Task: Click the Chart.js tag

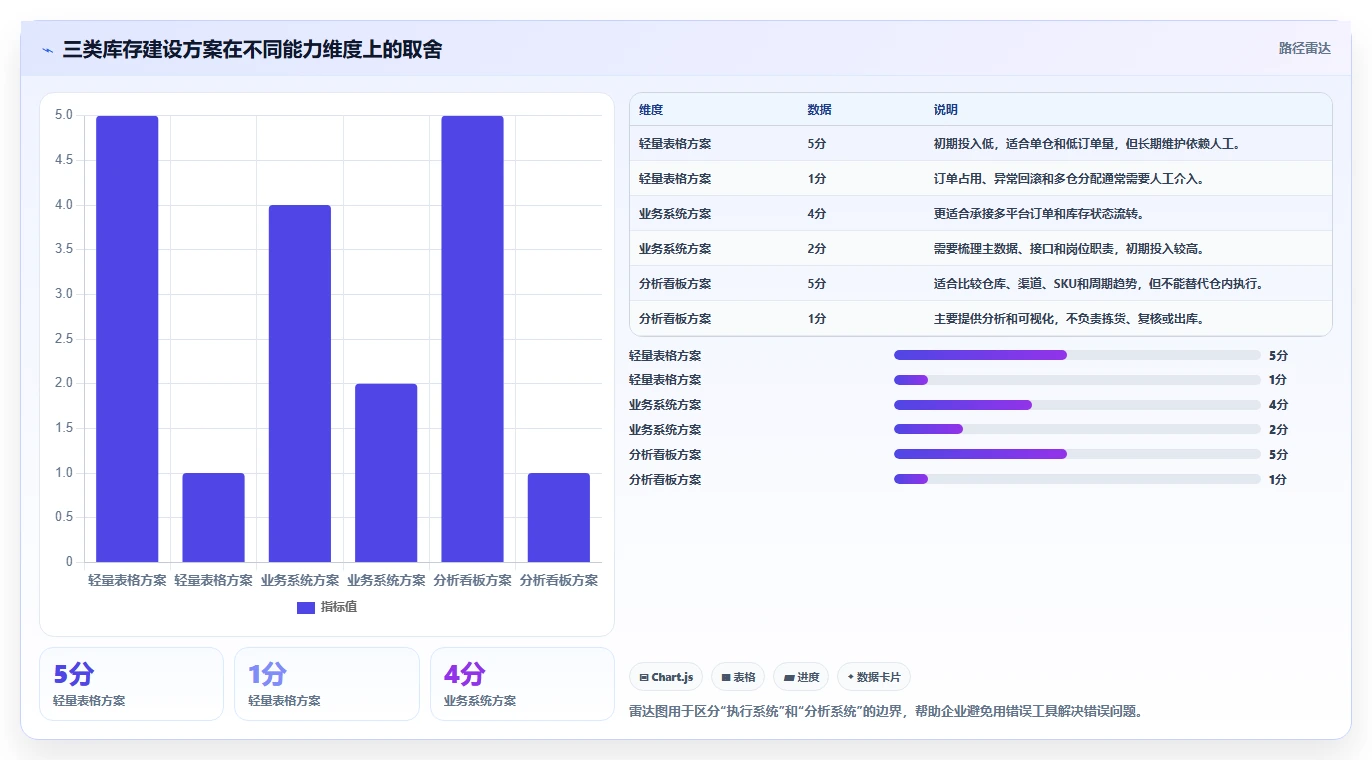Action: pyautogui.click(x=667, y=677)
